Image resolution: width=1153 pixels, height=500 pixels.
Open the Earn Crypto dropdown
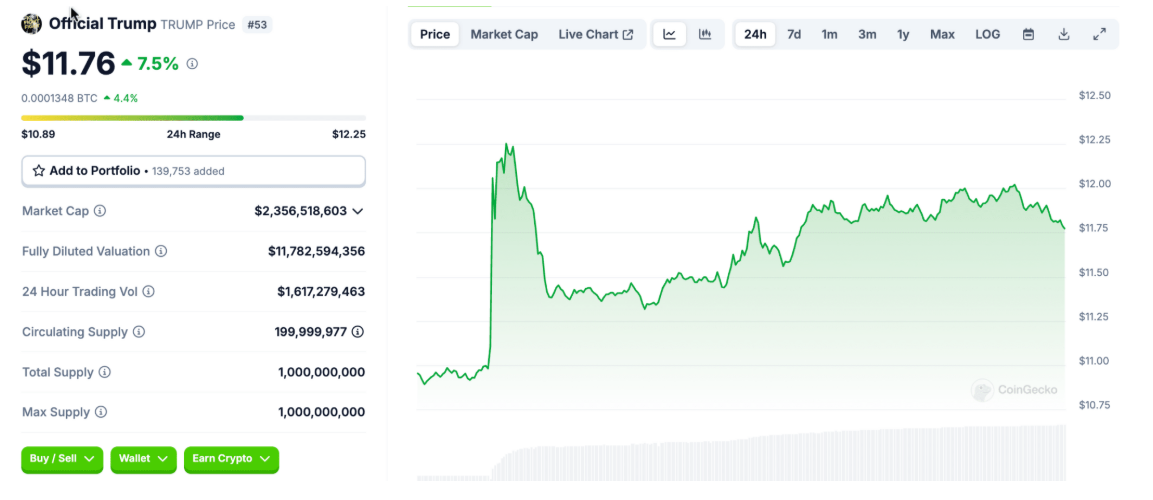coord(232,459)
